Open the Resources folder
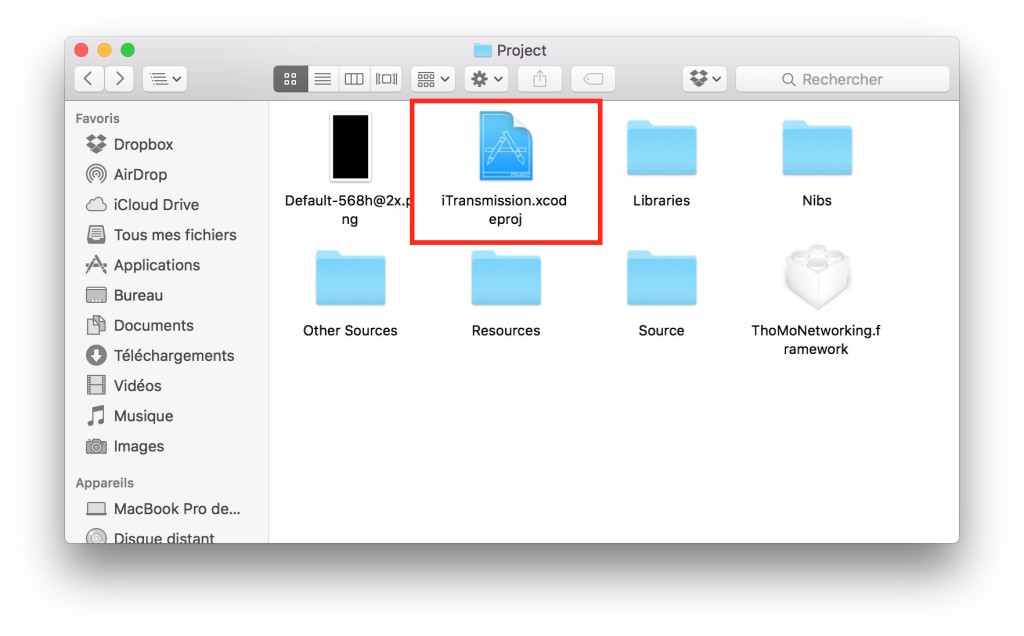The height and width of the screenshot is (636, 1024). tap(506, 278)
